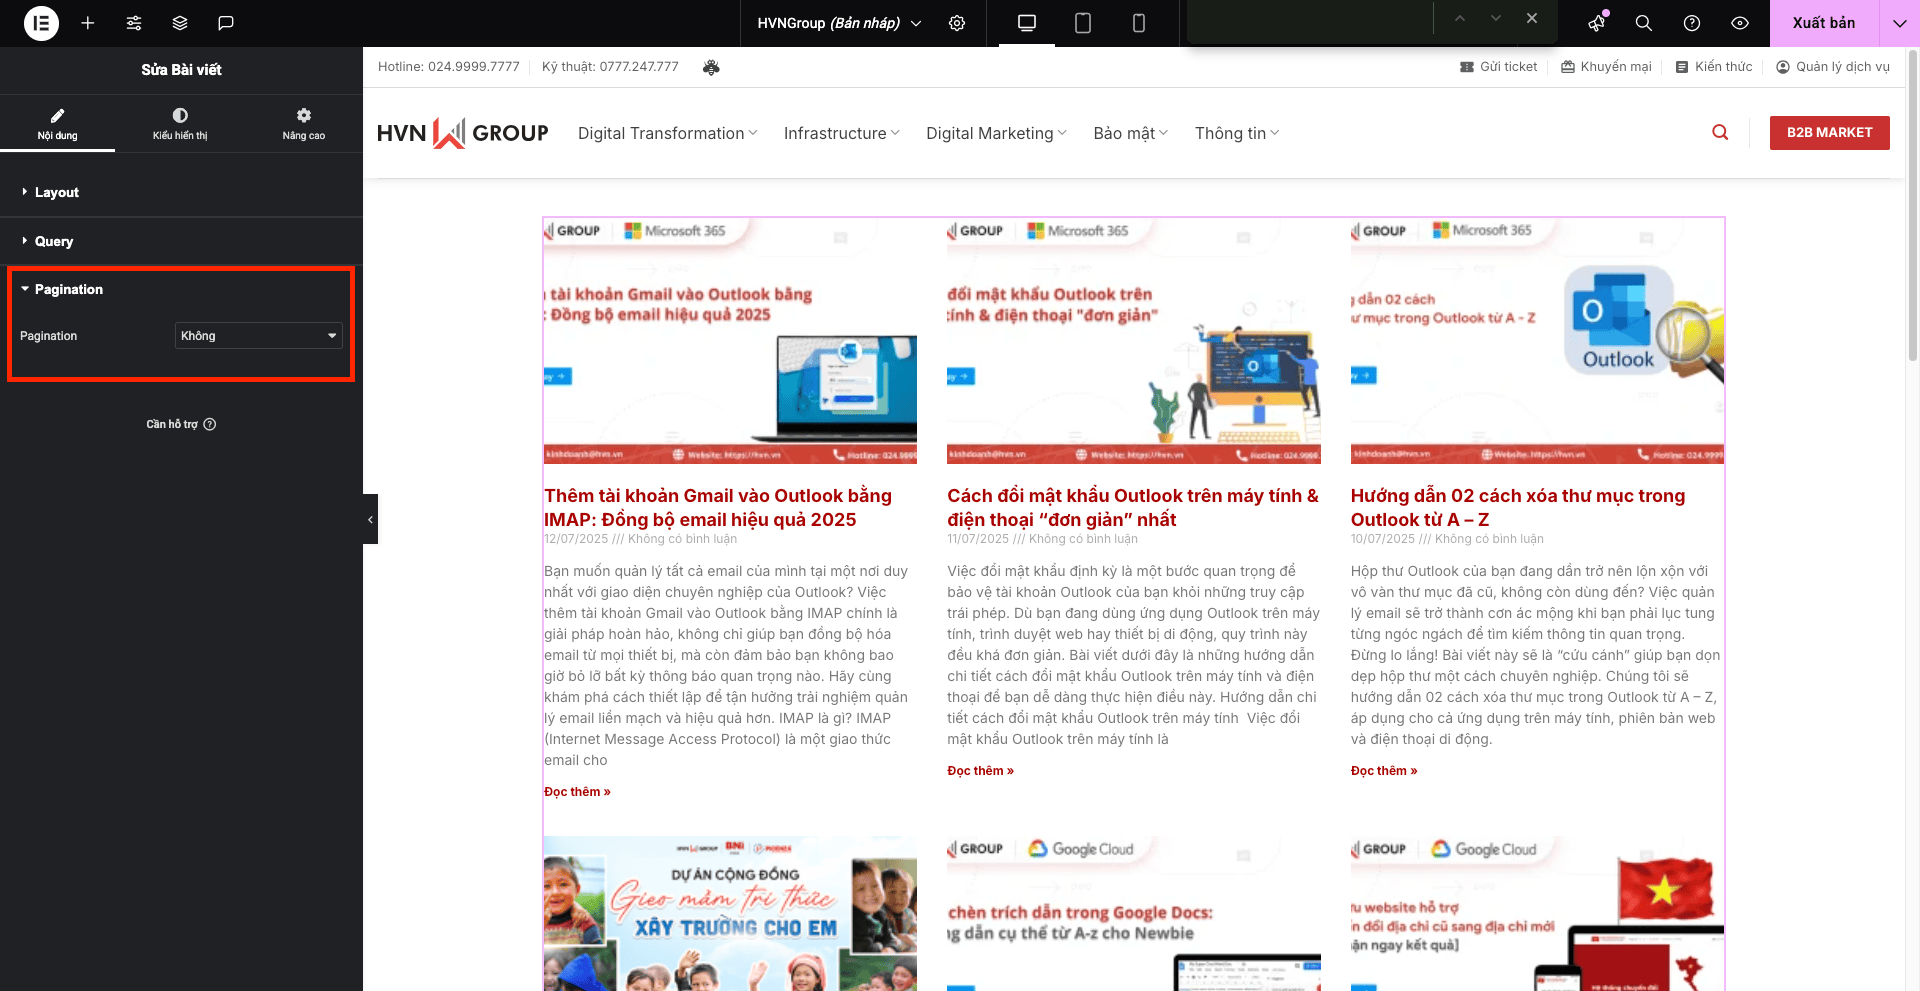
Task: Click the B2B MARKET button
Action: pyautogui.click(x=1829, y=133)
